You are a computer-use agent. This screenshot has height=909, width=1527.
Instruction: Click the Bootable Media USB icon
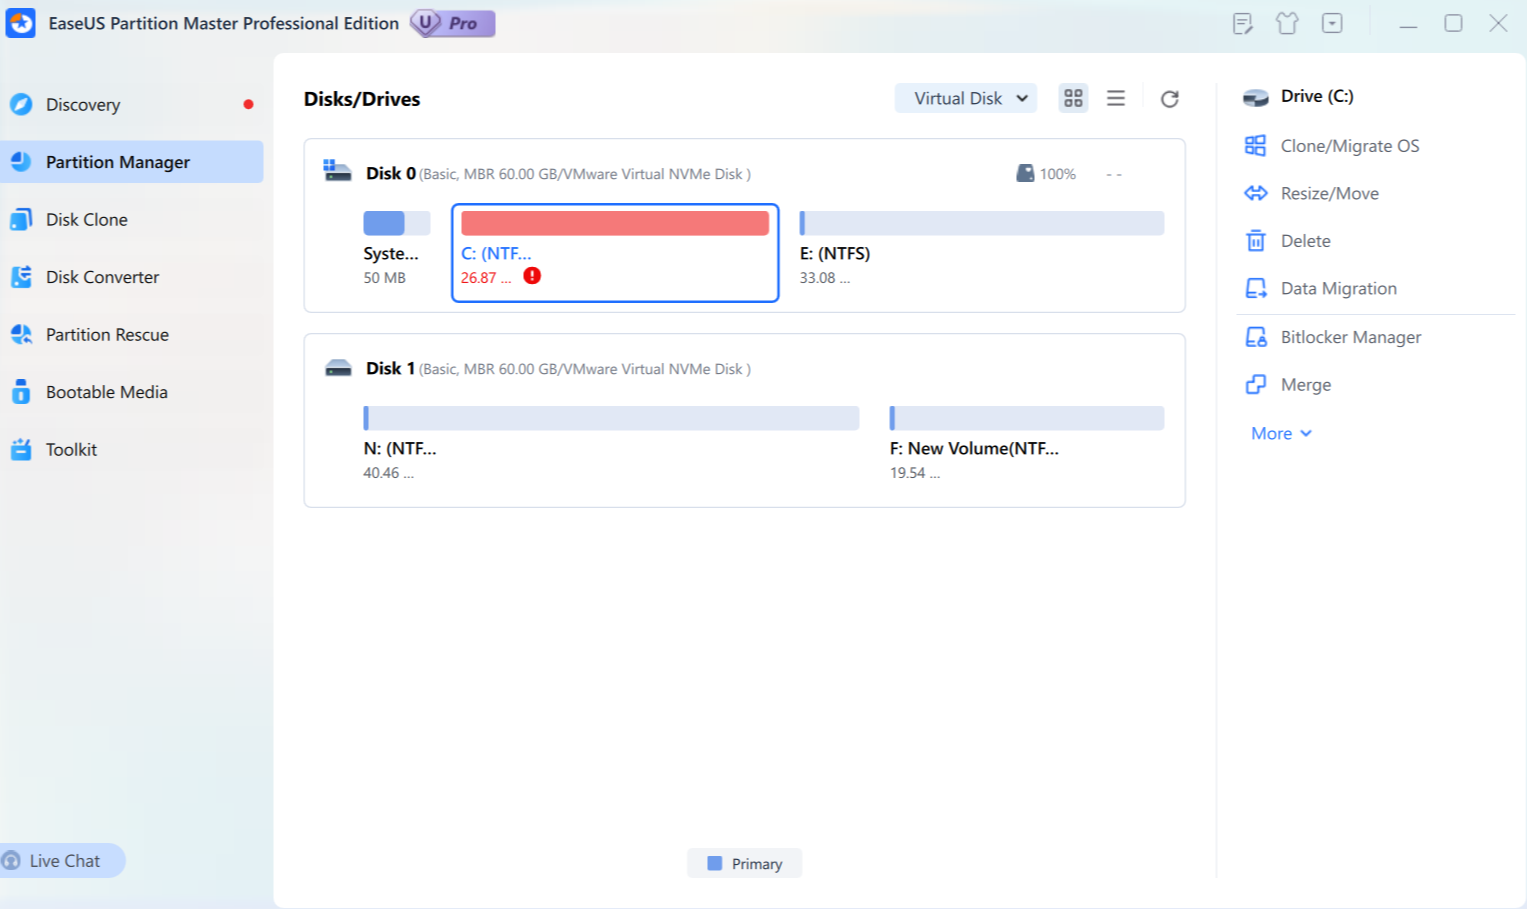coord(21,392)
